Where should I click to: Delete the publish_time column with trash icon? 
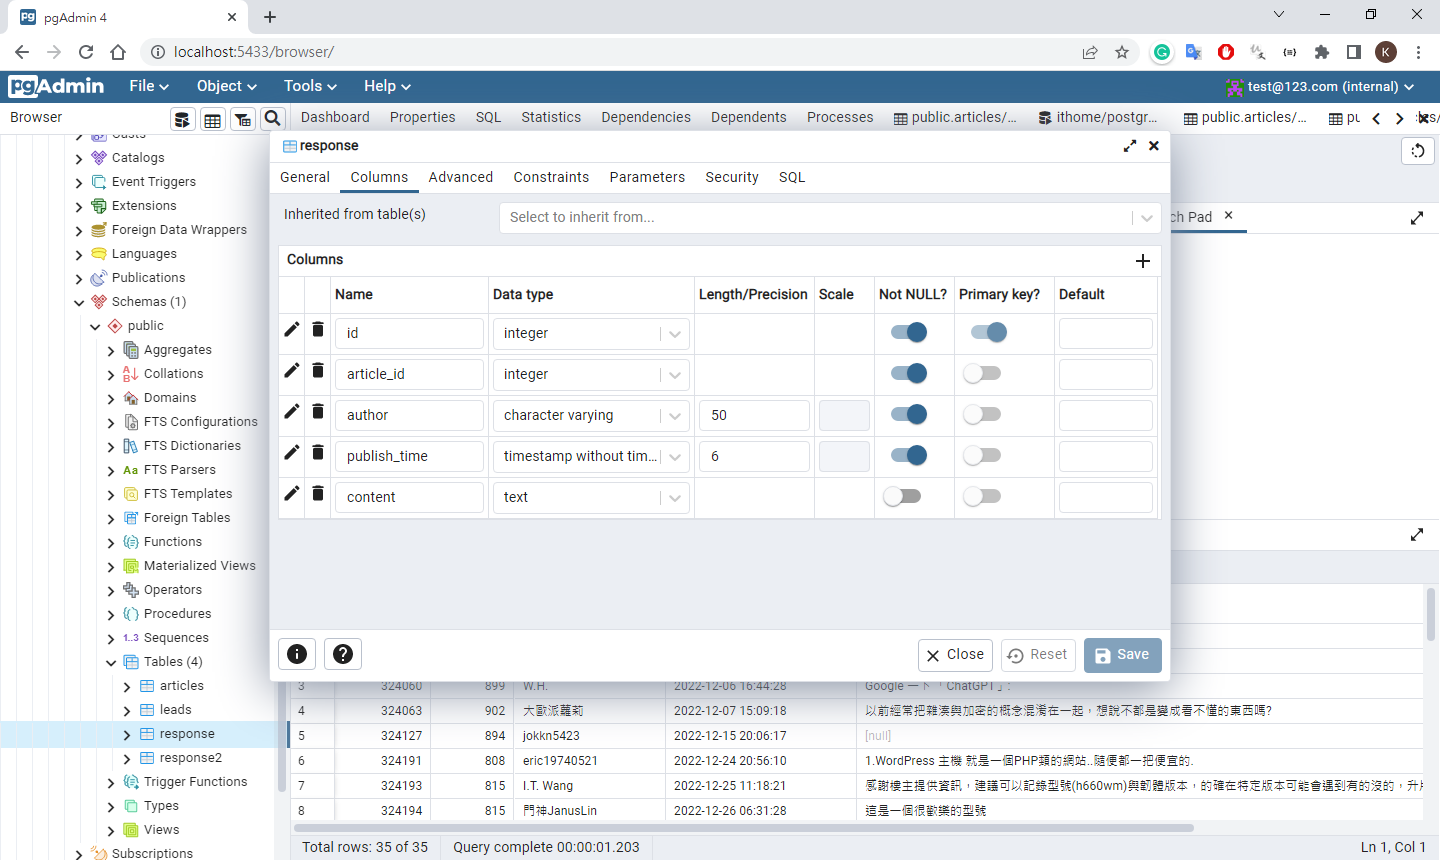tap(318, 453)
